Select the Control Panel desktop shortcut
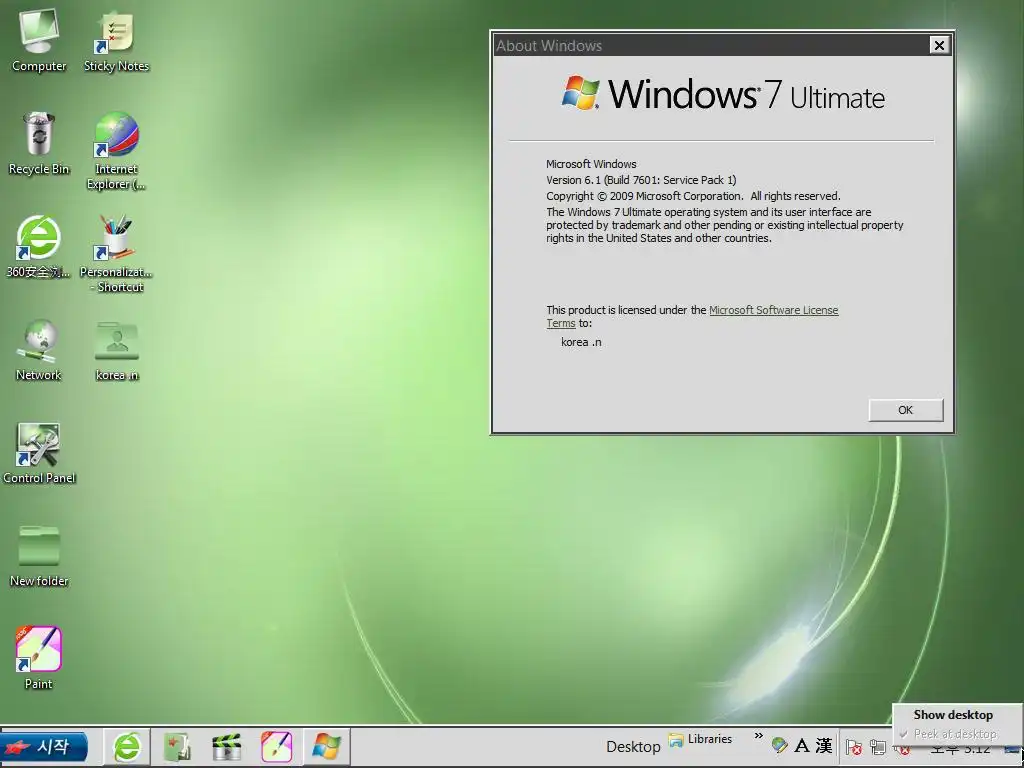This screenshot has height=768, width=1024. (x=39, y=453)
